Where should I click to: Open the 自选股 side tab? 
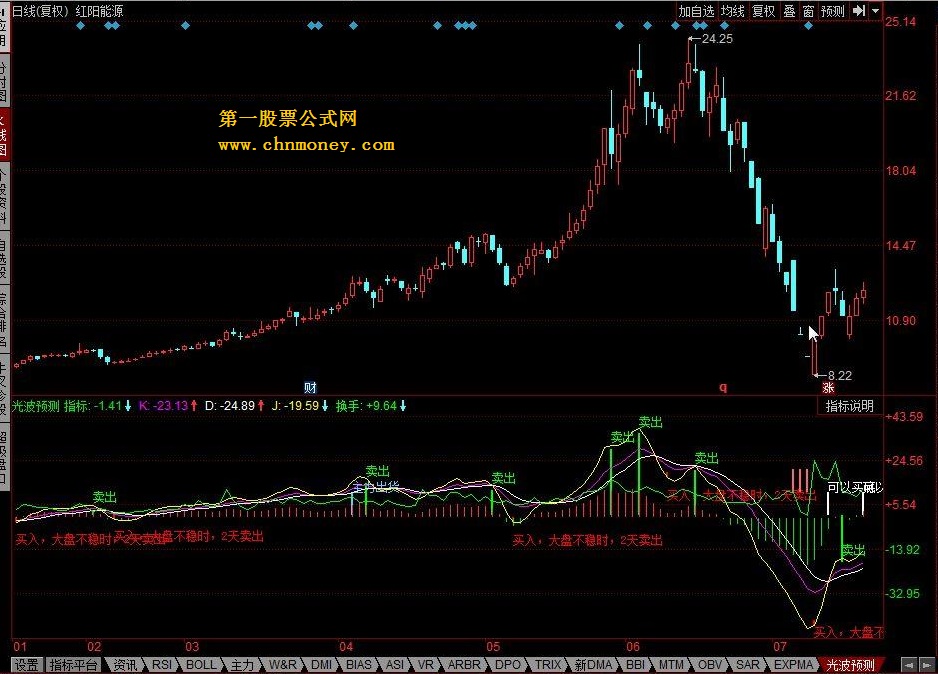pyautogui.click(x=4, y=259)
